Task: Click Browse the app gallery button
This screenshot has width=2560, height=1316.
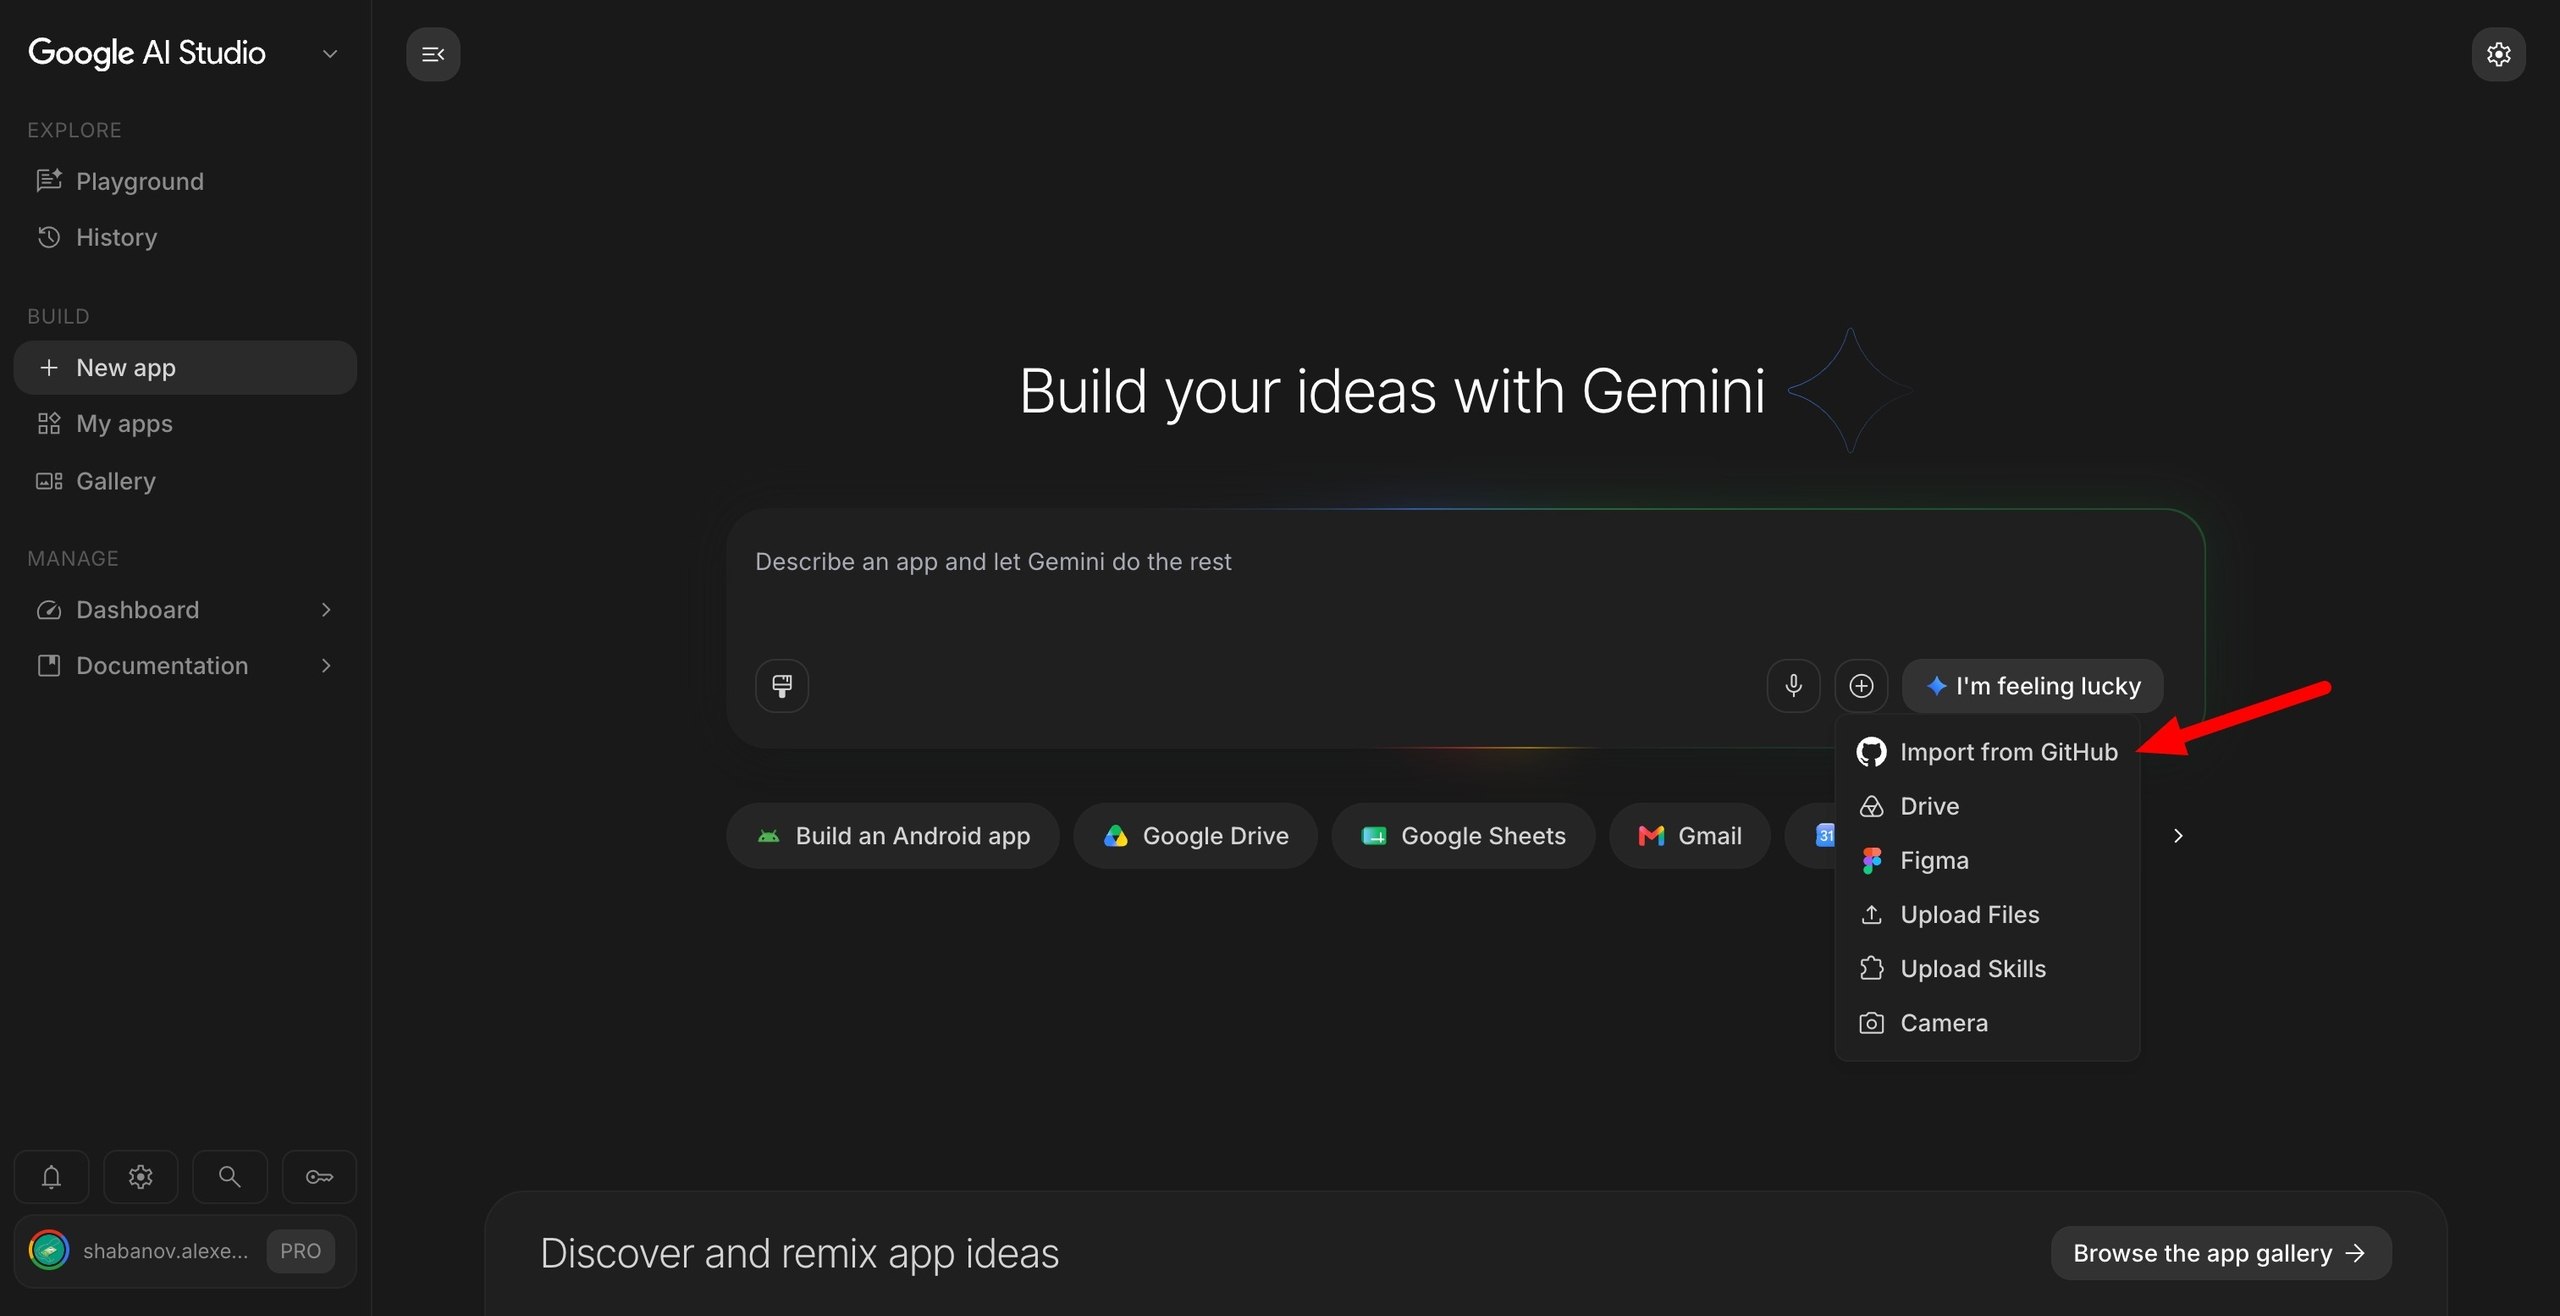Action: [2221, 1253]
